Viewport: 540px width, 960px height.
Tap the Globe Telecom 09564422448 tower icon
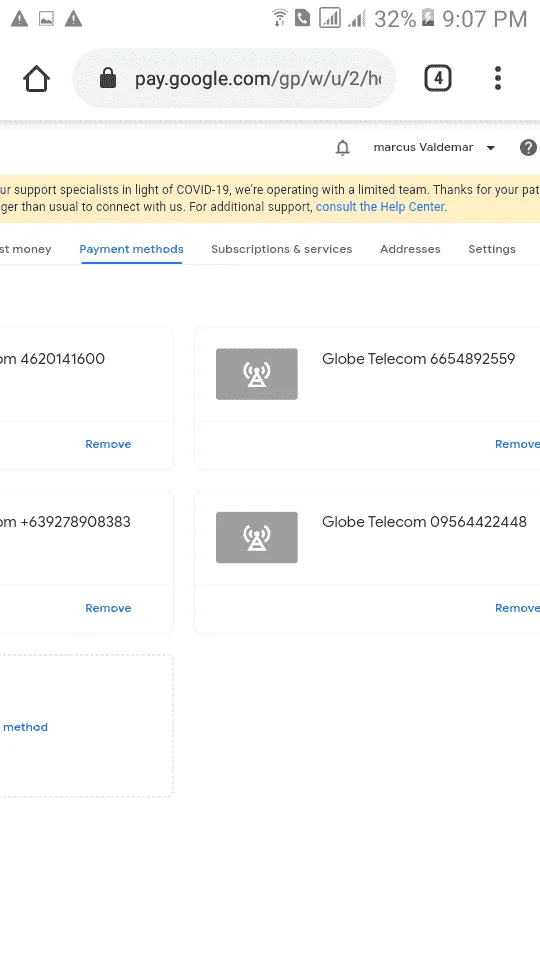[x=257, y=538]
